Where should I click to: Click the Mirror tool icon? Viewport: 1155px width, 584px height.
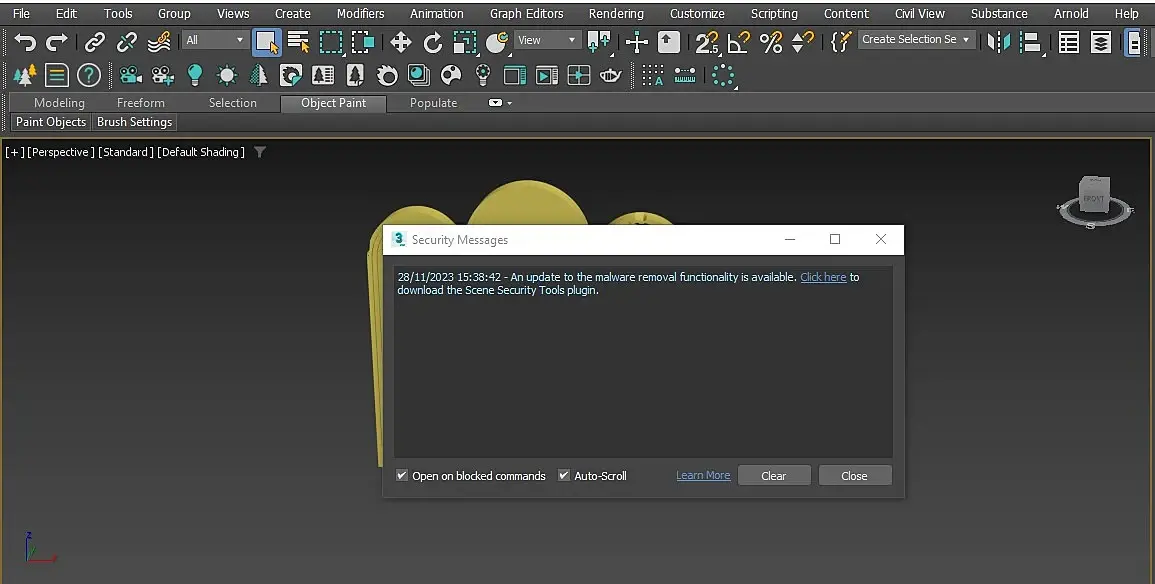tap(998, 42)
